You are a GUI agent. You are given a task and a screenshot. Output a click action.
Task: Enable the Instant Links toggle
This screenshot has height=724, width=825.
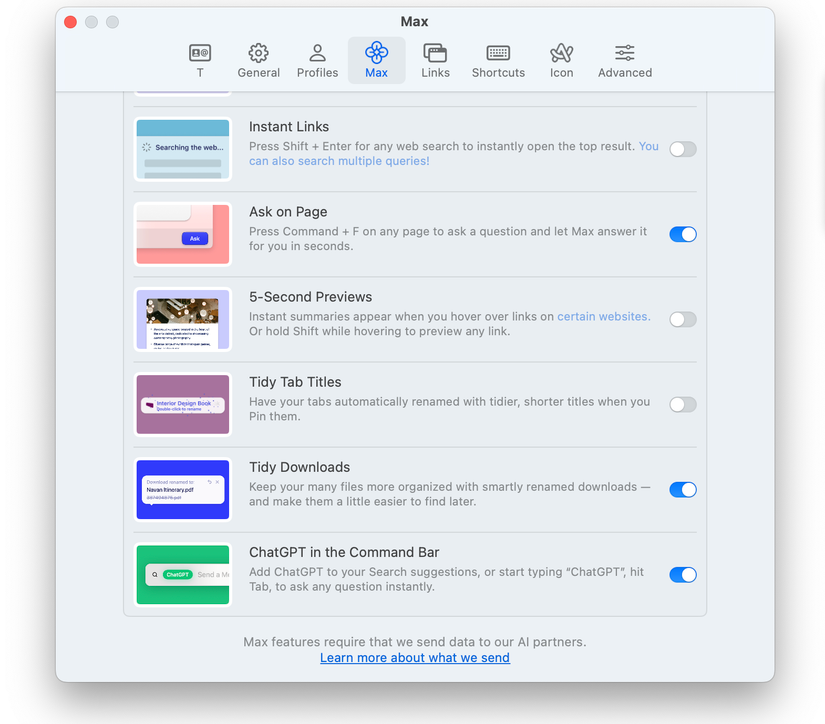[x=683, y=149]
